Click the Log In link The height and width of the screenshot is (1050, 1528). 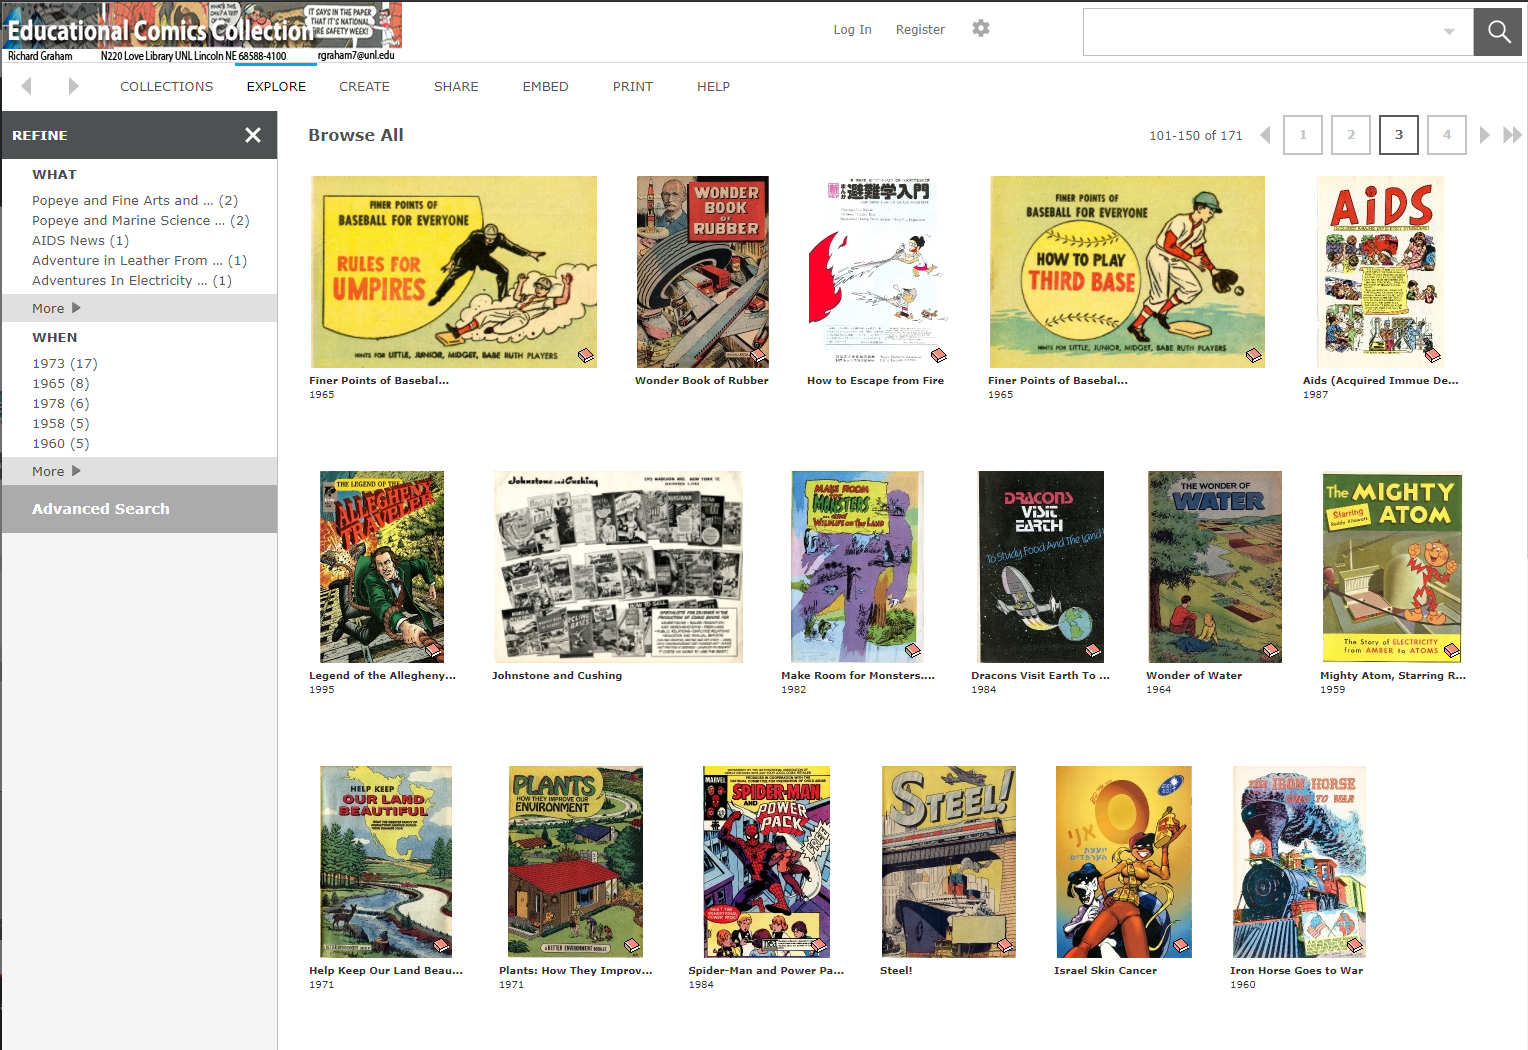[852, 30]
